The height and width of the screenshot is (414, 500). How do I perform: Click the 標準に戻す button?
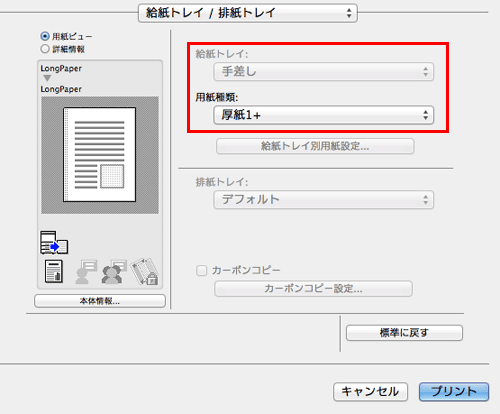pos(404,333)
